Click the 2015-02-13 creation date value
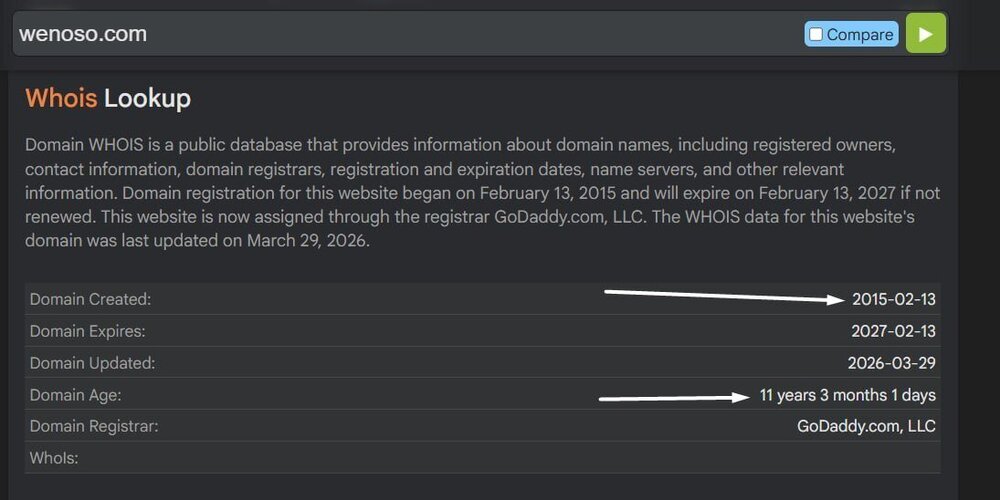The height and width of the screenshot is (500, 1000). coord(893,299)
